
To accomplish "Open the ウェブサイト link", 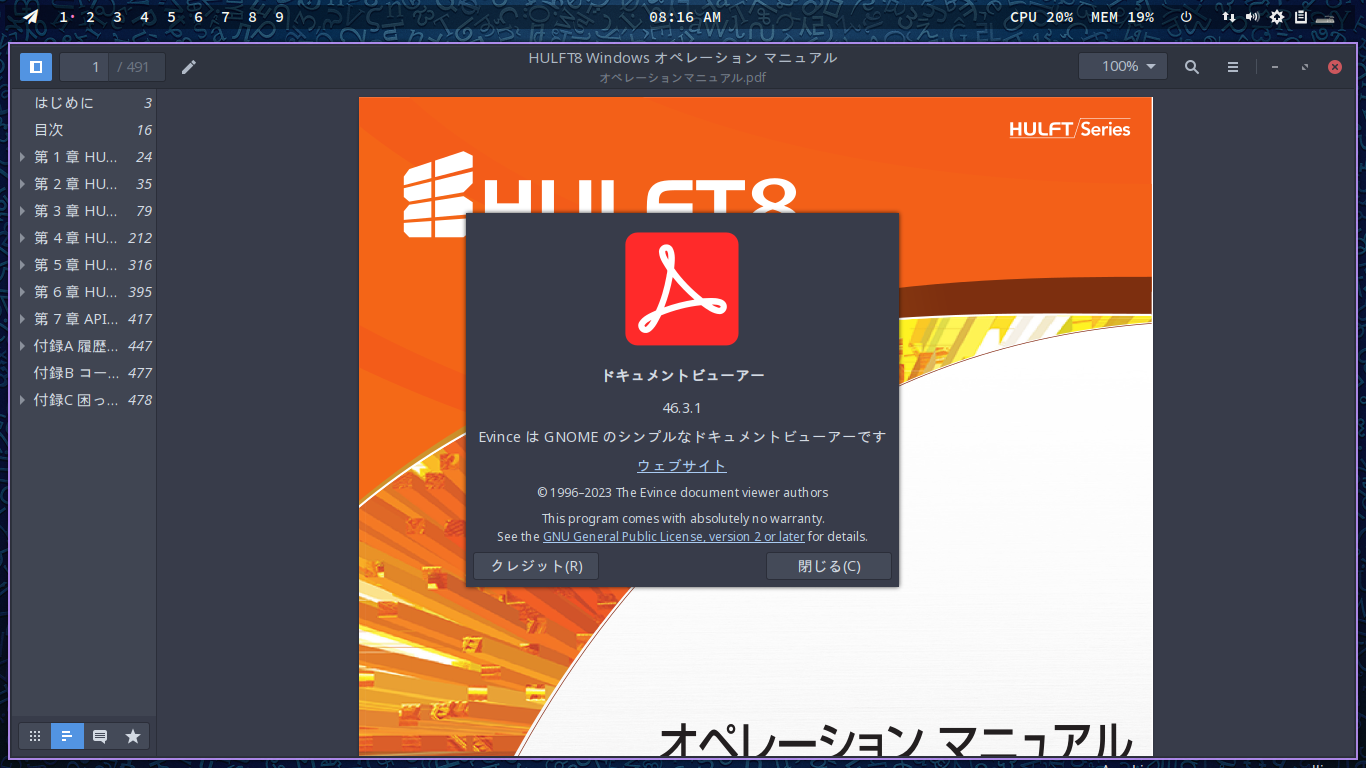I will click(x=682, y=466).
